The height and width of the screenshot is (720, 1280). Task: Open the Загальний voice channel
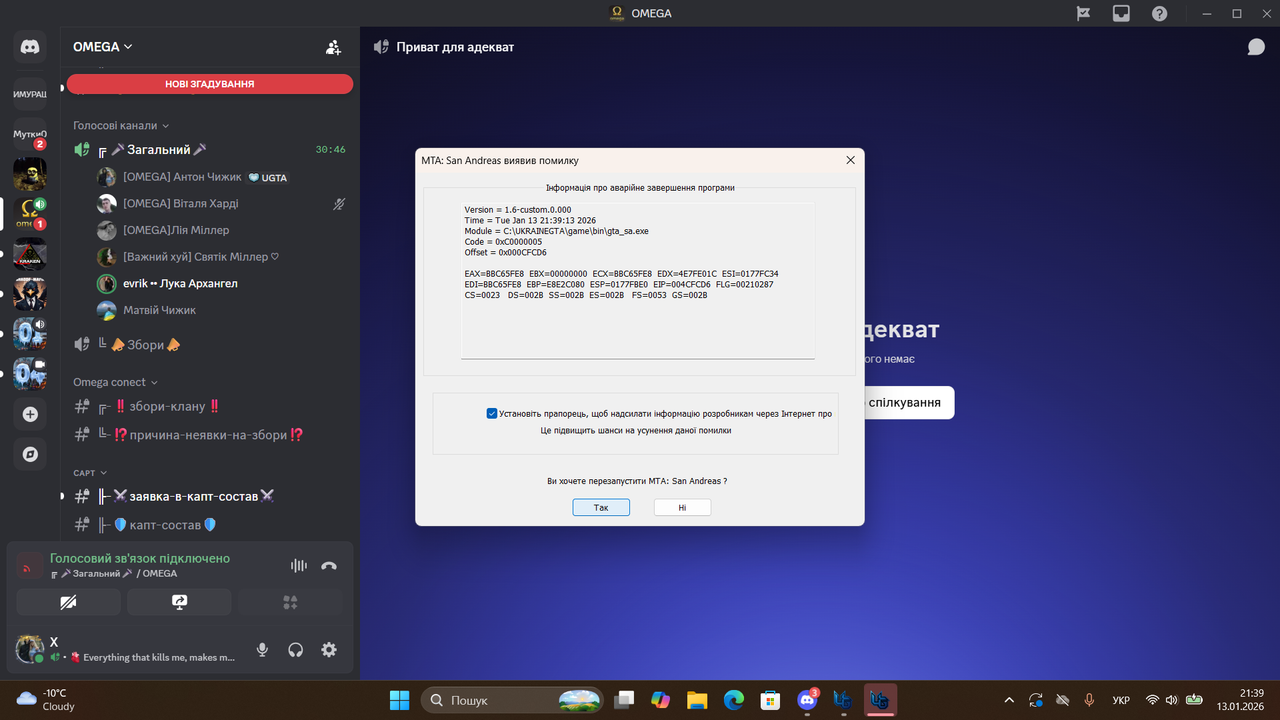click(210, 150)
